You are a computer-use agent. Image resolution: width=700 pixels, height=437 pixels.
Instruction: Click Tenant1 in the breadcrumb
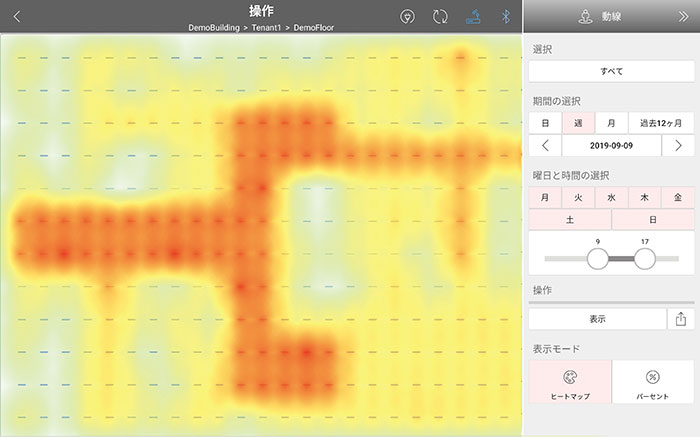point(266,28)
